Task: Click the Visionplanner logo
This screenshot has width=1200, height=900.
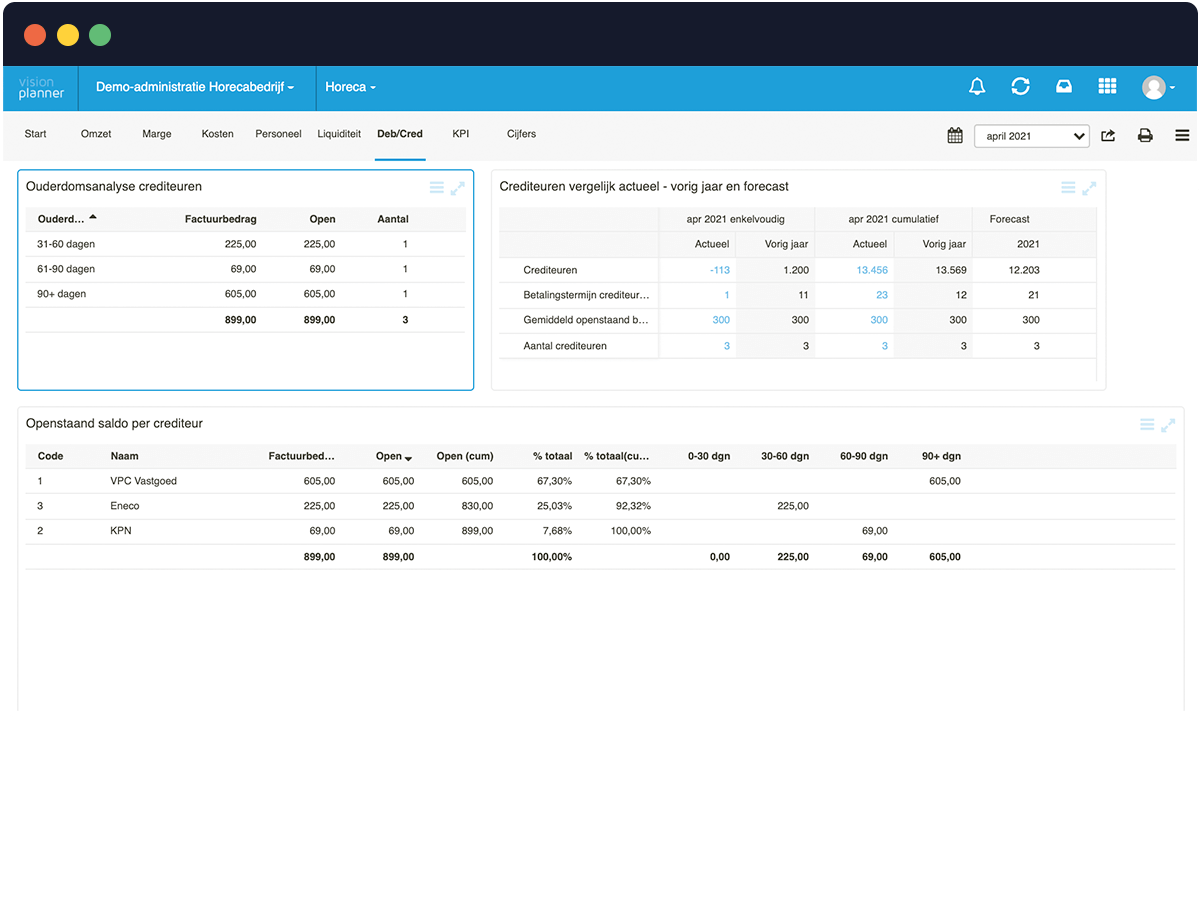Action: click(x=41, y=88)
